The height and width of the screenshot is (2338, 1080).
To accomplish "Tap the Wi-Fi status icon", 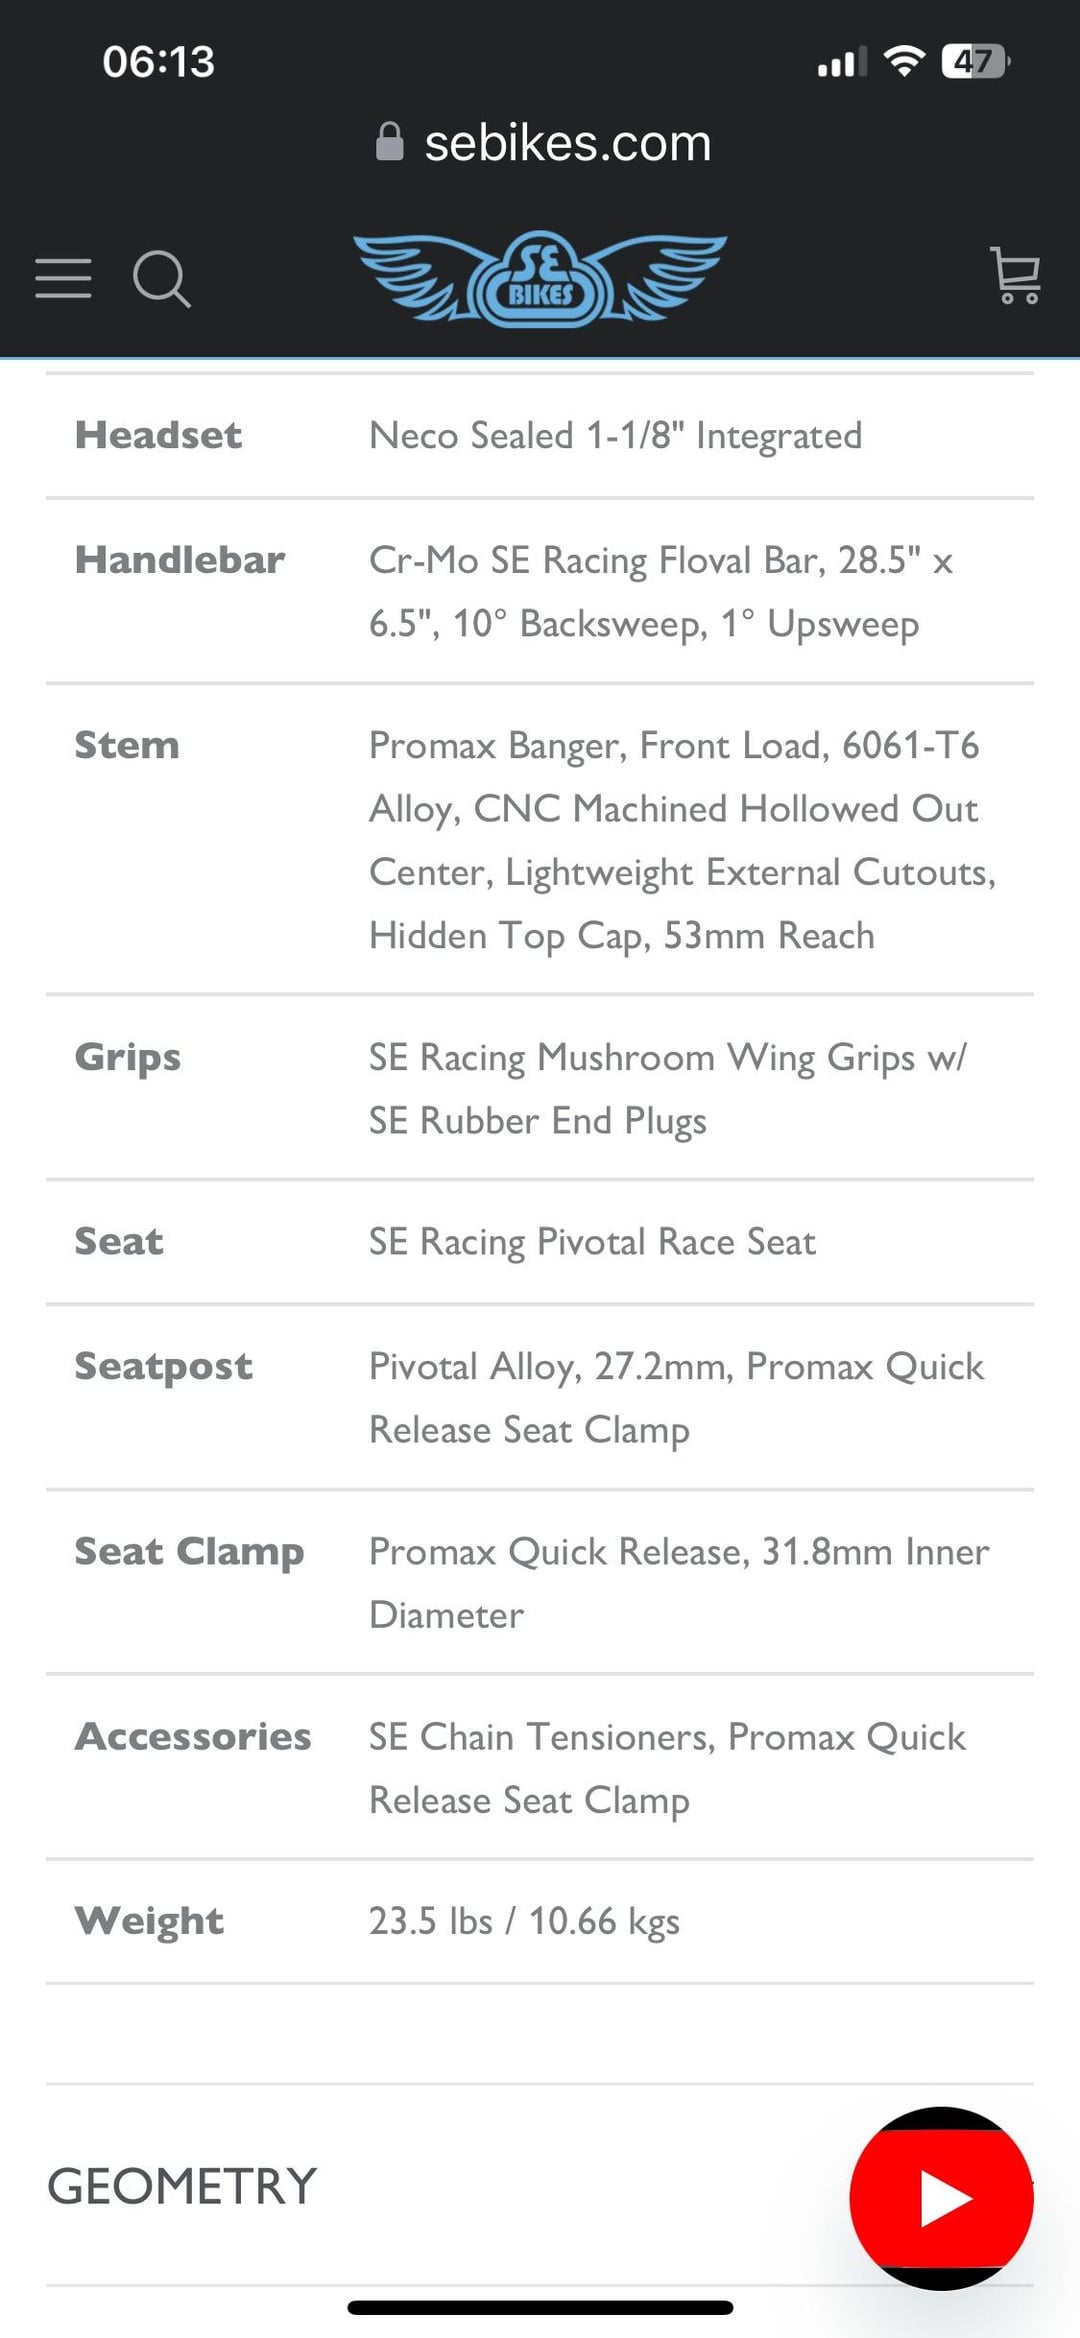I will (x=904, y=62).
